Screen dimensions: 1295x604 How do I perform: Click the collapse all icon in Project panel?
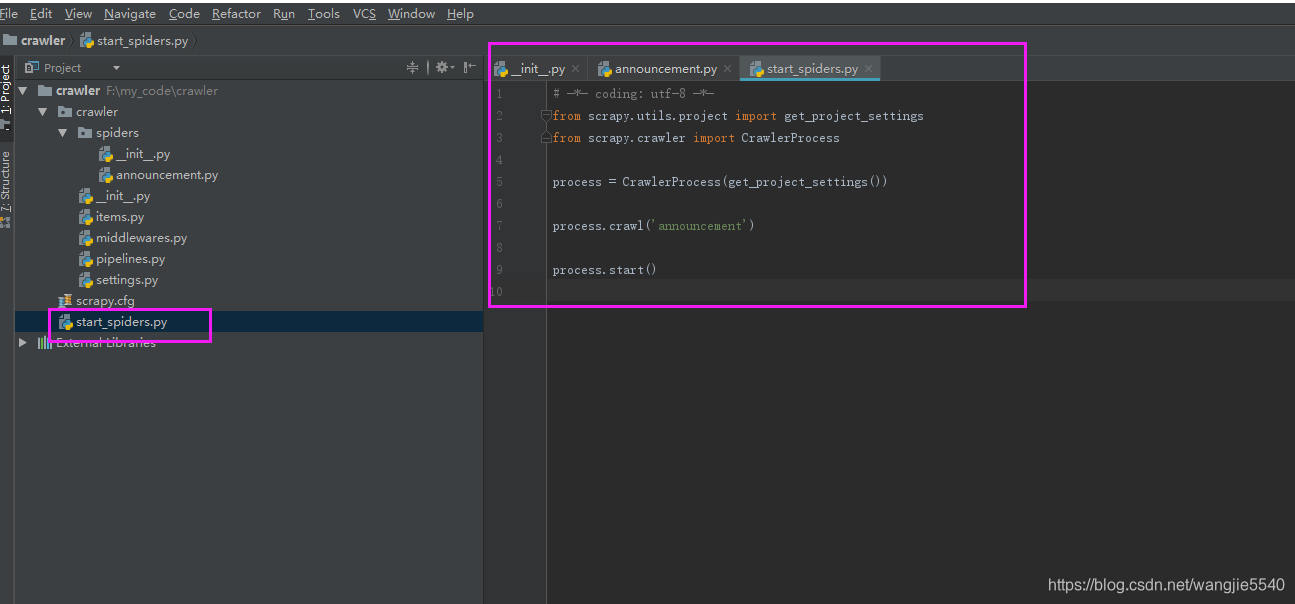point(412,67)
